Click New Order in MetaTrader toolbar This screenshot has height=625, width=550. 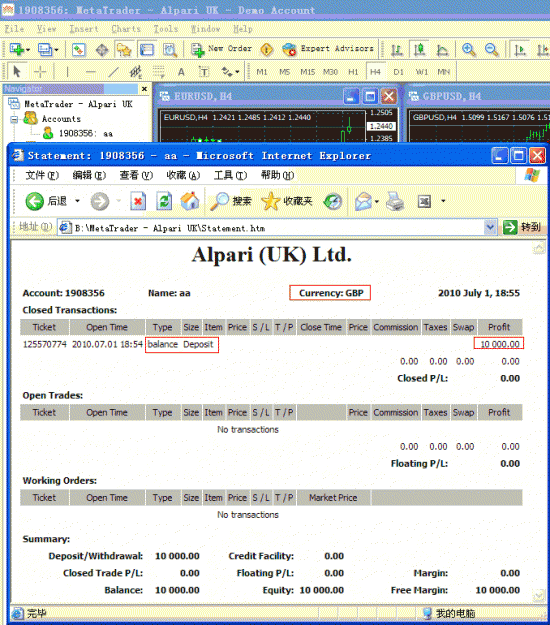pyautogui.click(x=222, y=49)
